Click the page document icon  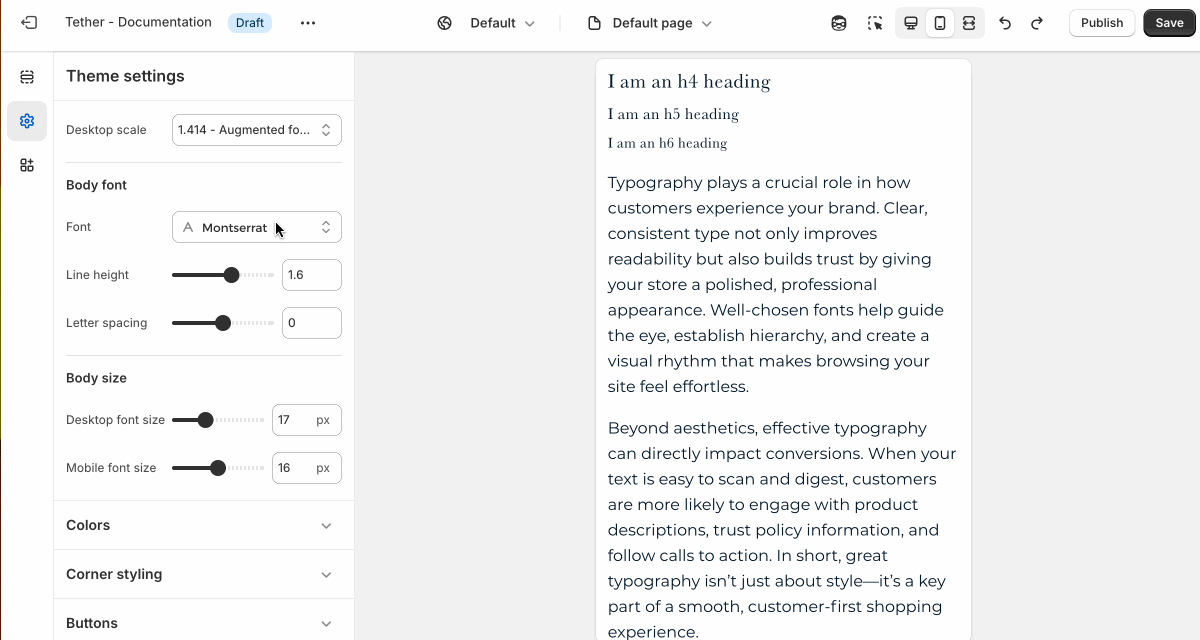tap(594, 23)
